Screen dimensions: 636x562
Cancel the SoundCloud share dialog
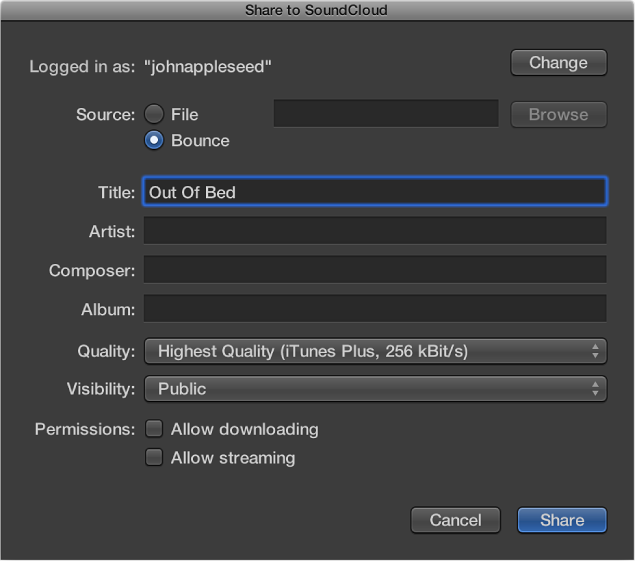click(x=456, y=520)
